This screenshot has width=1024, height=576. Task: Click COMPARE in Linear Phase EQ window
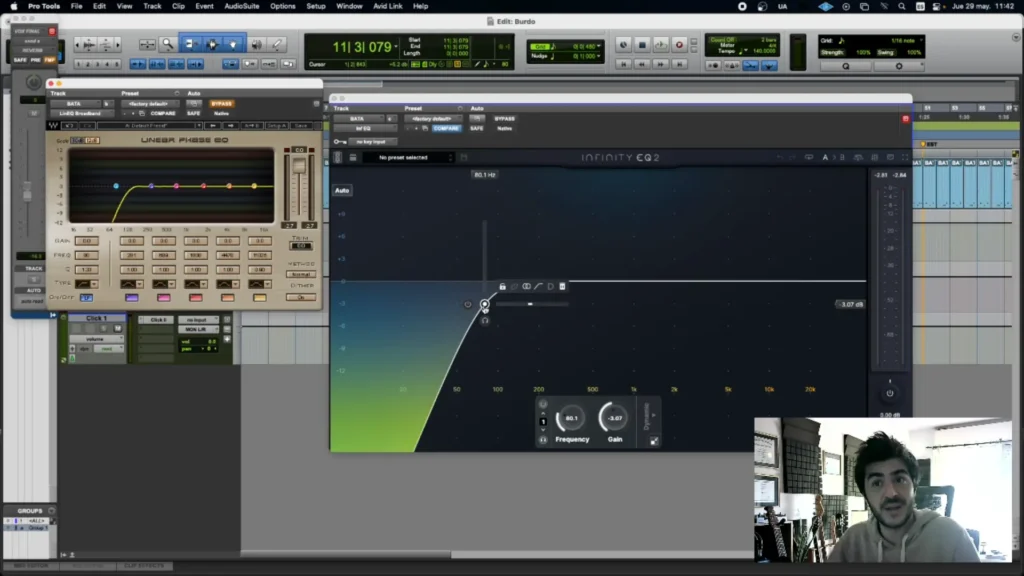(x=163, y=114)
